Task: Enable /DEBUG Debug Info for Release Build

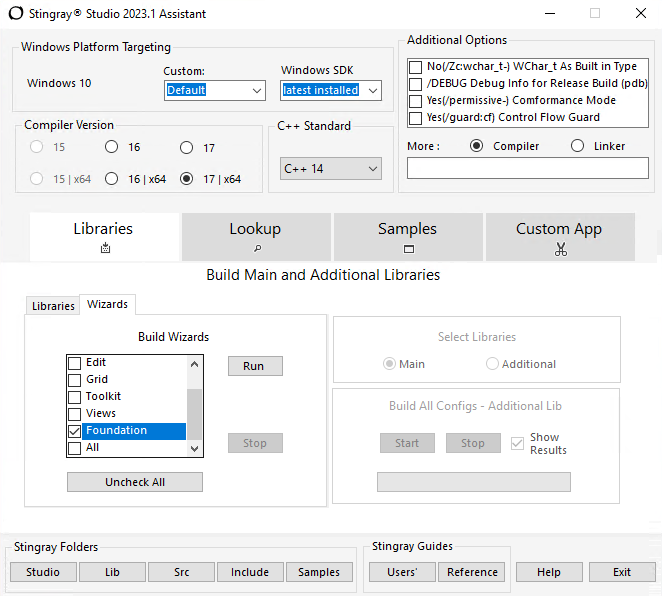Action: pyautogui.click(x=415, y=84)
